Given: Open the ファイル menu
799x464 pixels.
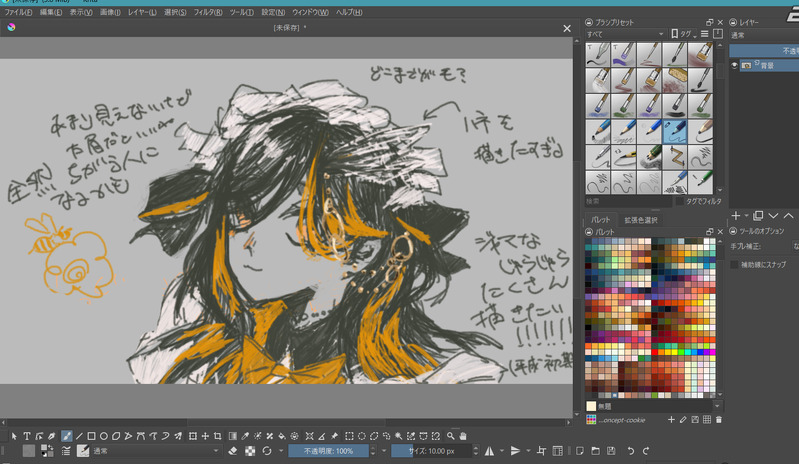Looking at the screenshot, I should click(18, 12).
